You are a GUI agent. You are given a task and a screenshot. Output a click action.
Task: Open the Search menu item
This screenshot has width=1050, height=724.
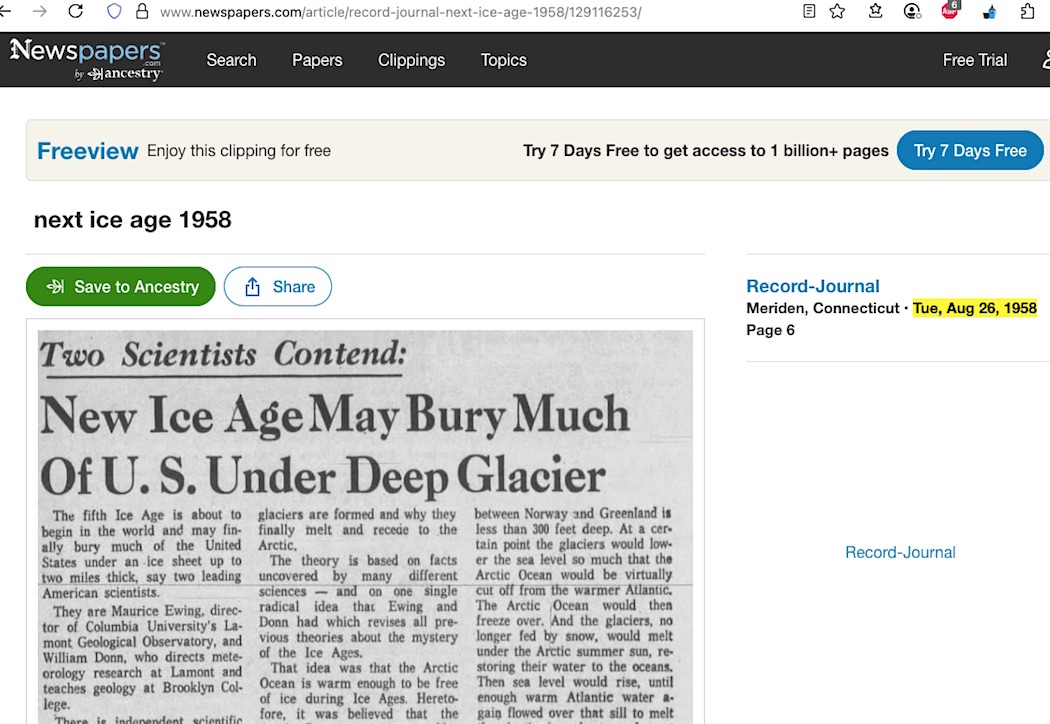(x=231, y=60)
